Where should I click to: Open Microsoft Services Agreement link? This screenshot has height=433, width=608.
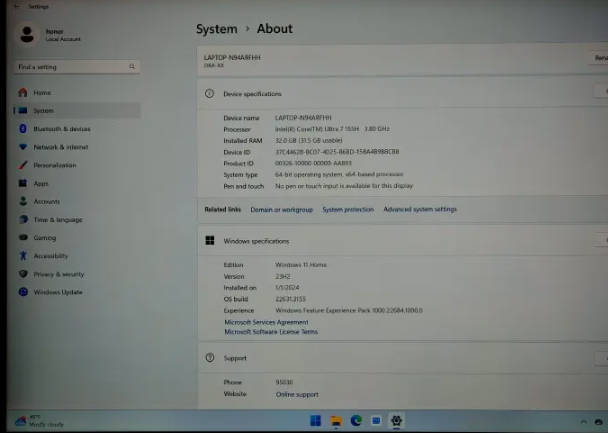click(x=266, y=322)
